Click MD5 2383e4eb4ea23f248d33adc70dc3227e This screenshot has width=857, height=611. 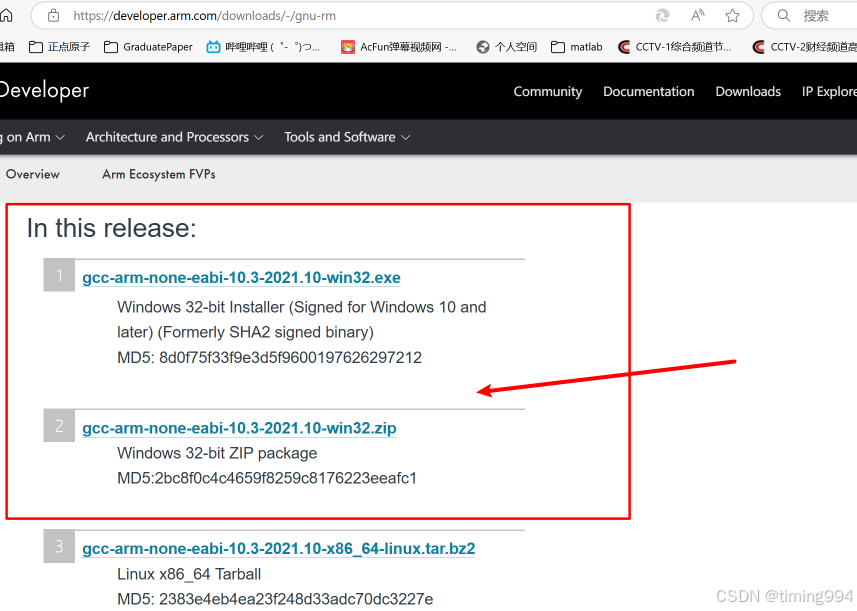[x=275, y=599]
